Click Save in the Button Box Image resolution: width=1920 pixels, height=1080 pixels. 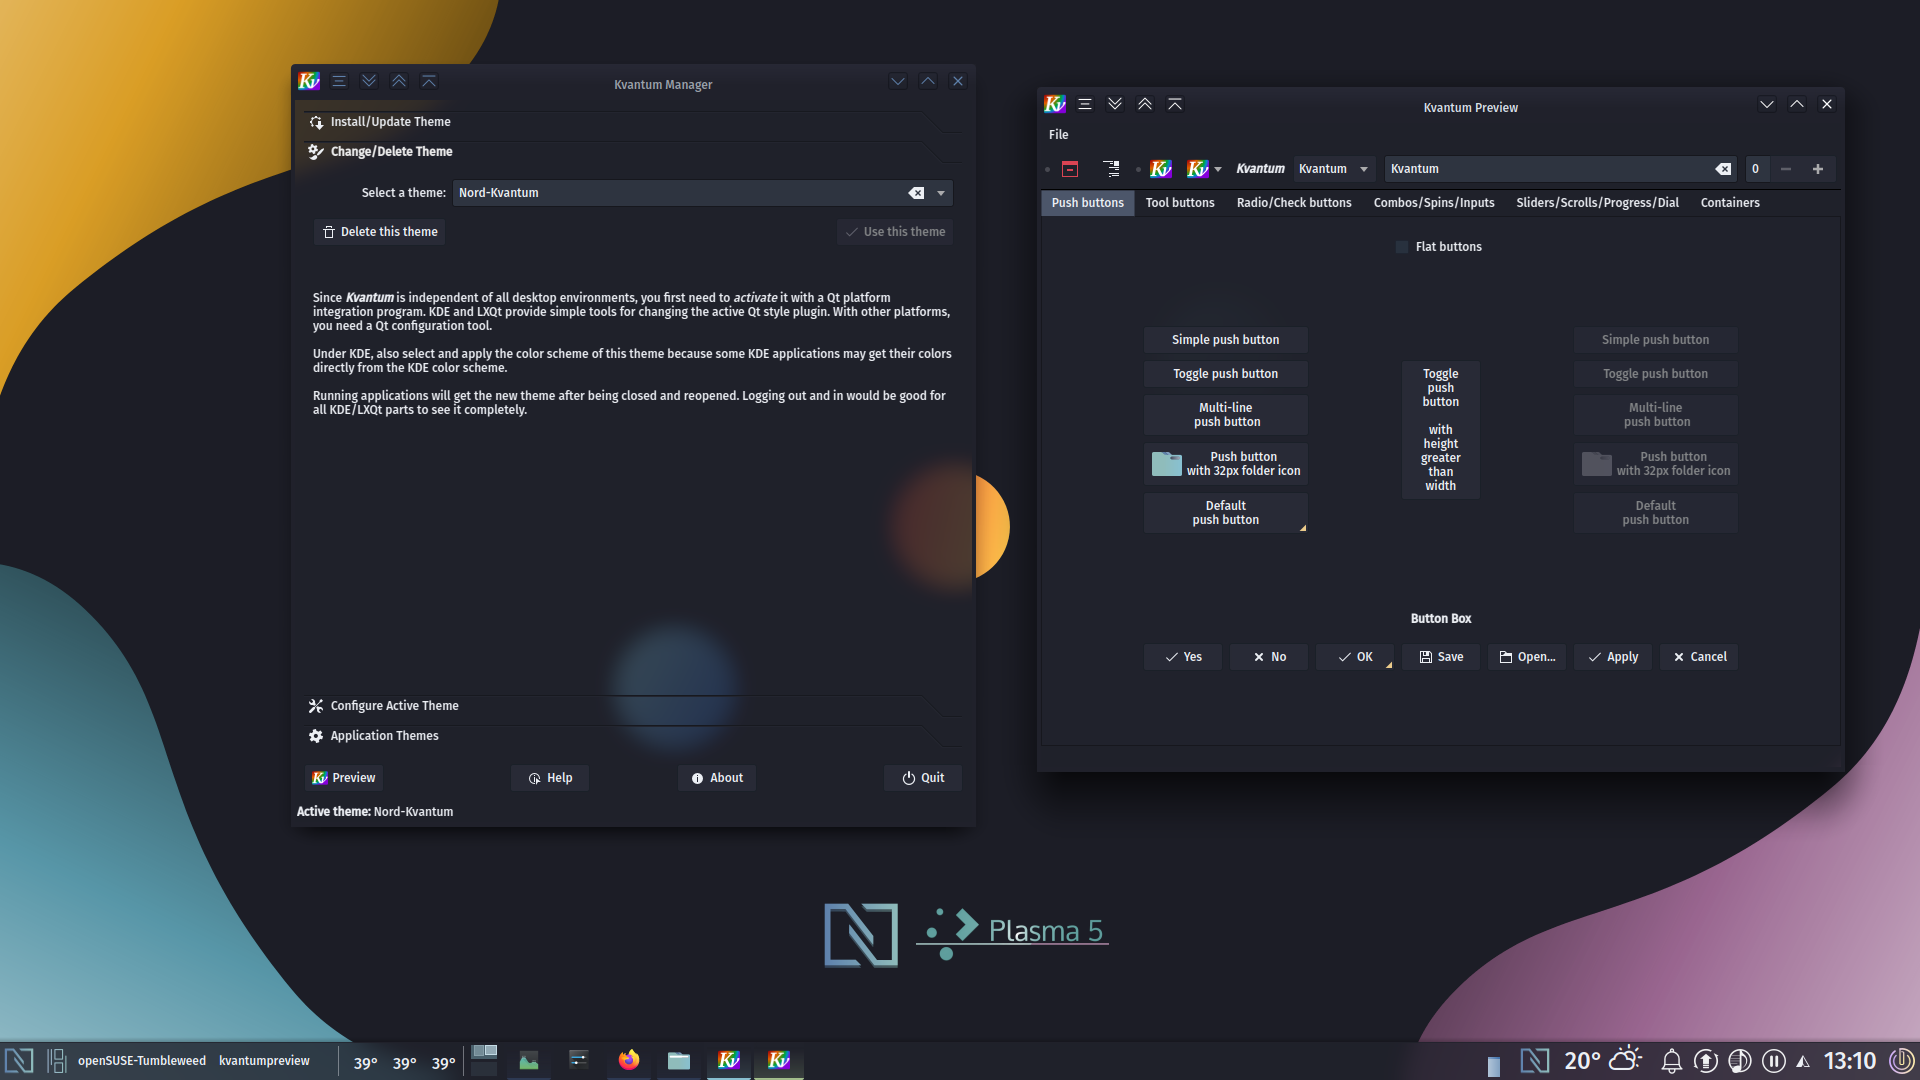coord(1441,657)
